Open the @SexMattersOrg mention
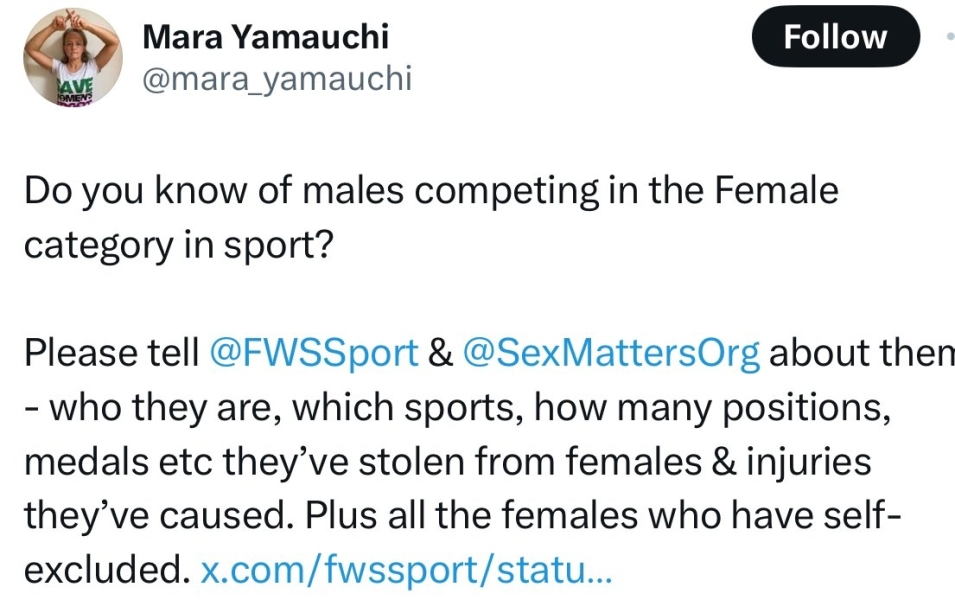 click(x=612, y=353)
